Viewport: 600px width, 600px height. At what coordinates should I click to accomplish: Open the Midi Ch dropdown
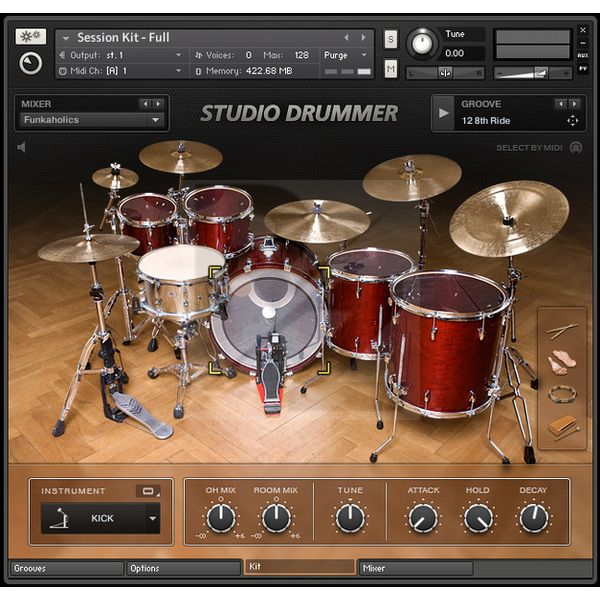(178, 71)
